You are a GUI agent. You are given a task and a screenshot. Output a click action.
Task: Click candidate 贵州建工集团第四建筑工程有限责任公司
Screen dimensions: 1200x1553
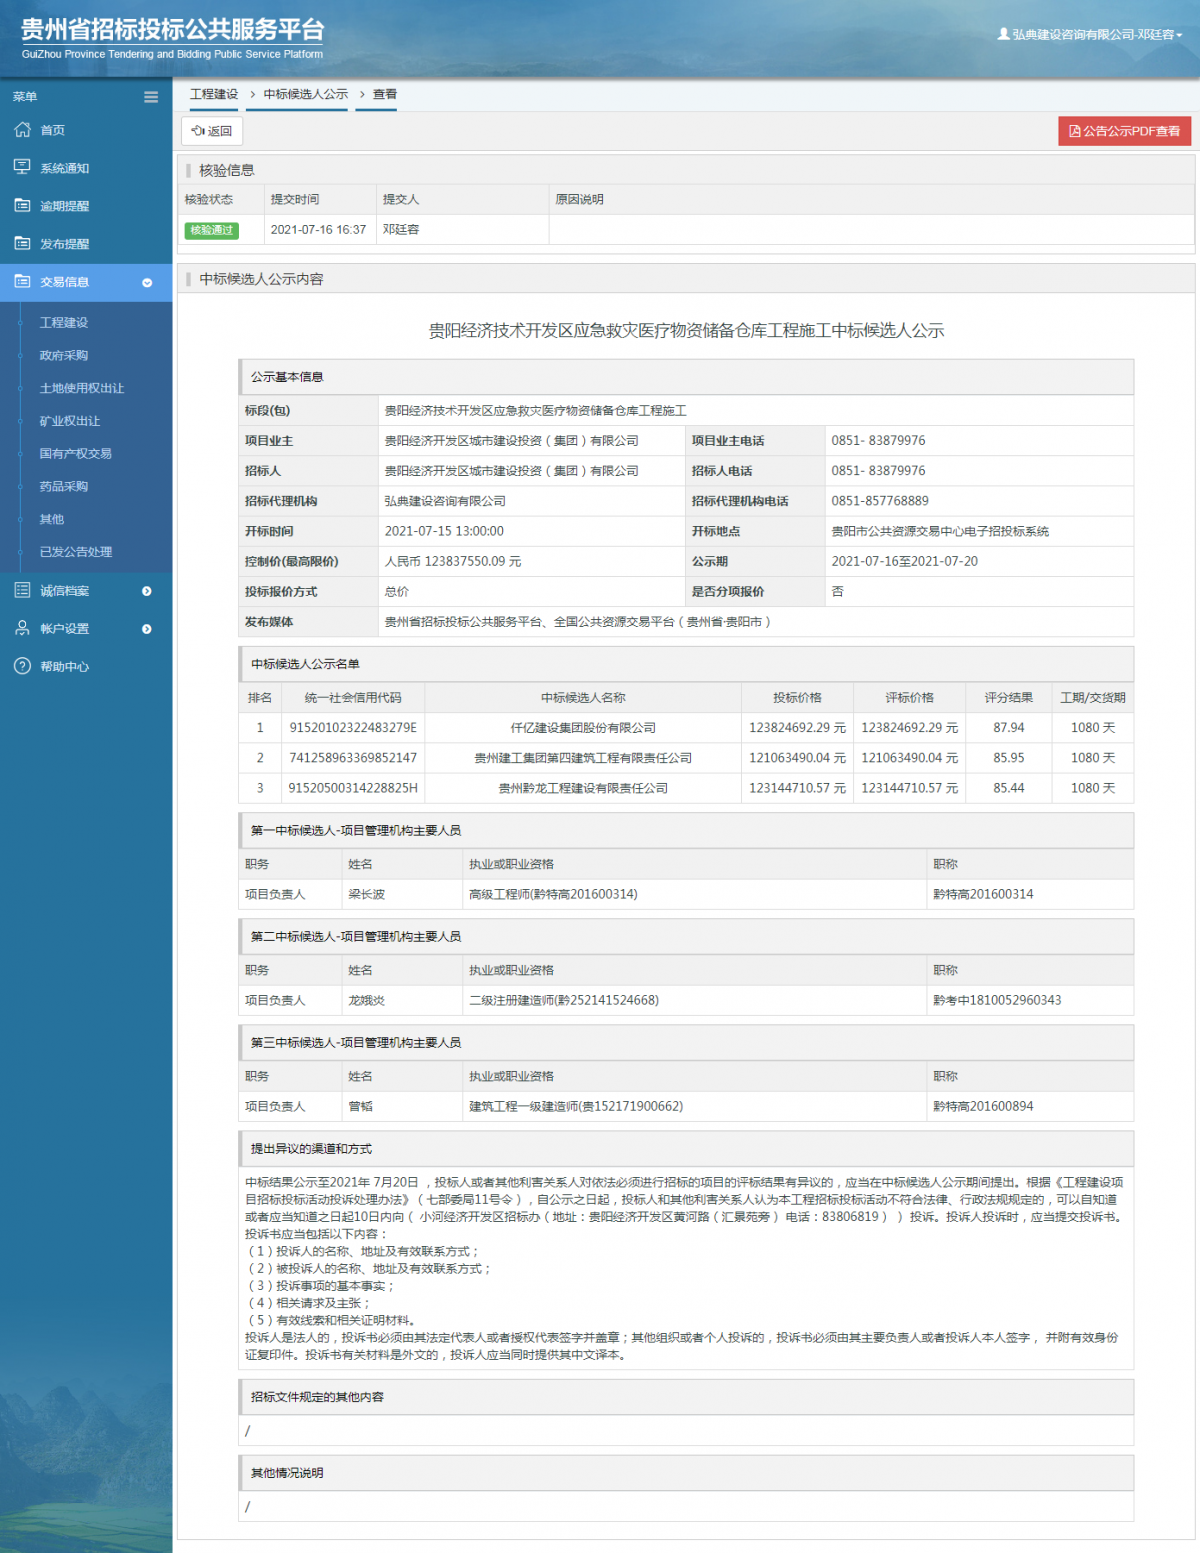coord(583,758)
